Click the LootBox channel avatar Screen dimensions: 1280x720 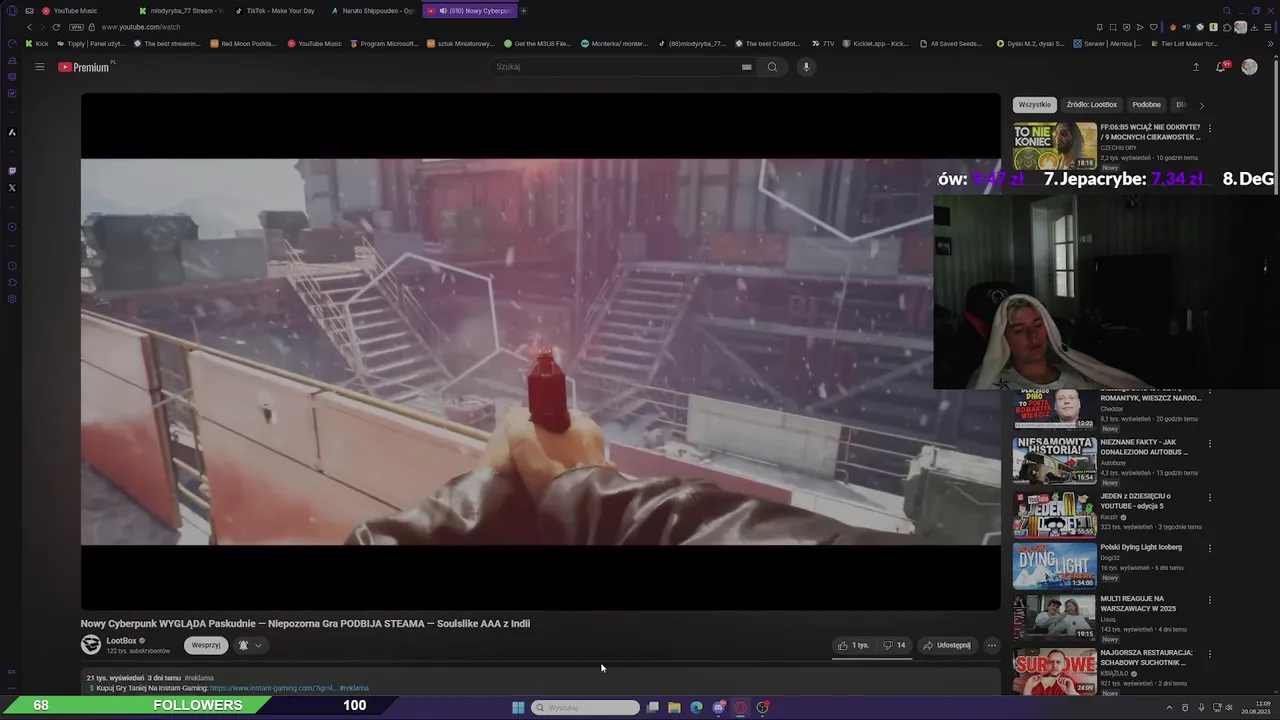(91, 645)
